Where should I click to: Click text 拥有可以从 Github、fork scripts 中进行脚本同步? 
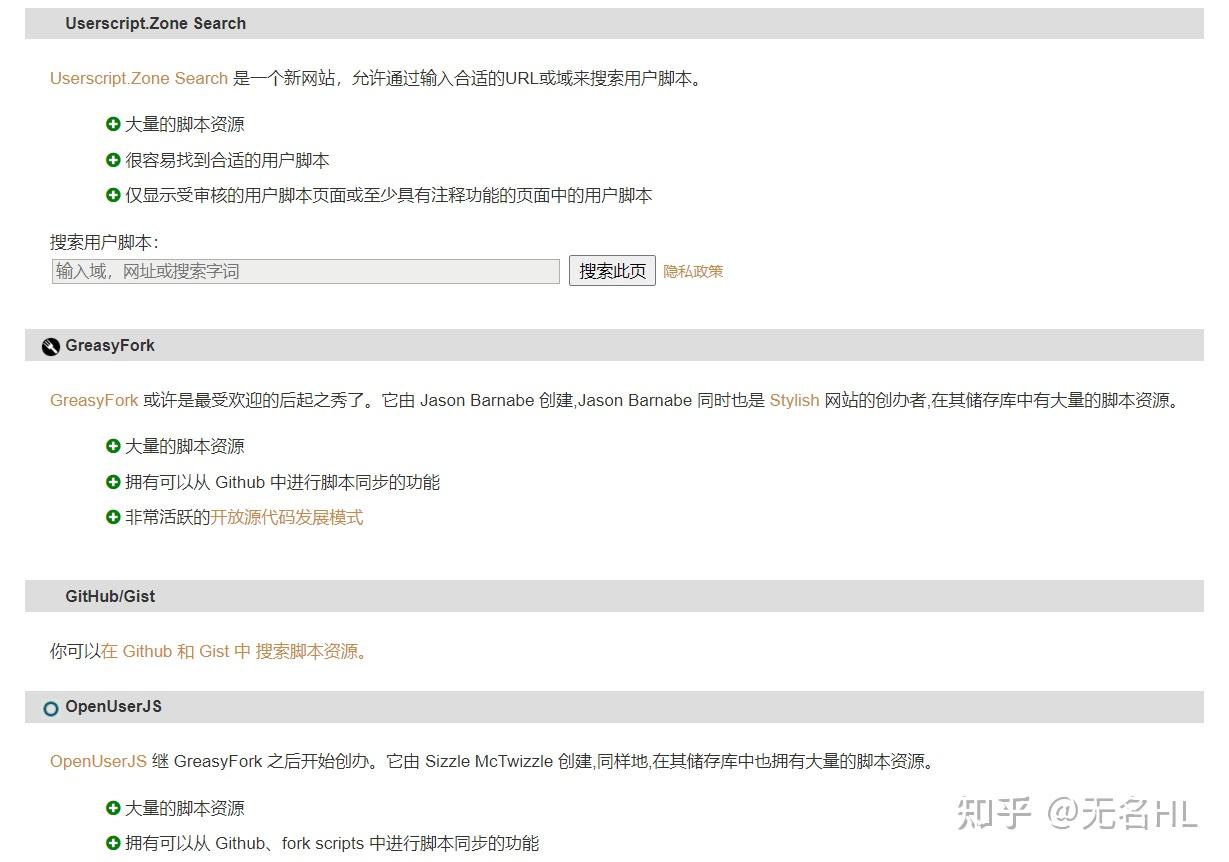coord(332,843)
